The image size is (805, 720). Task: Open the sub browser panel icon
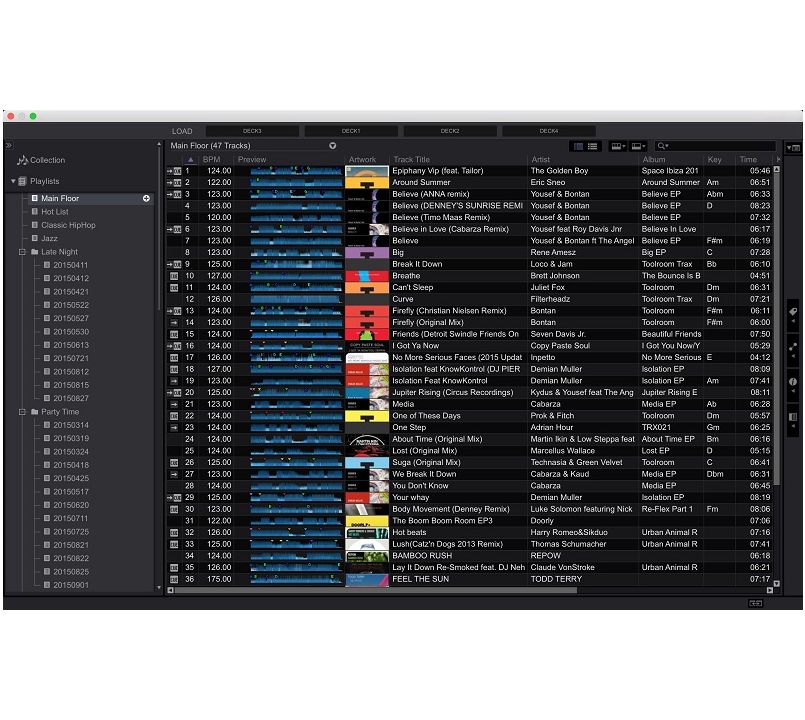pyautogui.click(x=793, y=416)
